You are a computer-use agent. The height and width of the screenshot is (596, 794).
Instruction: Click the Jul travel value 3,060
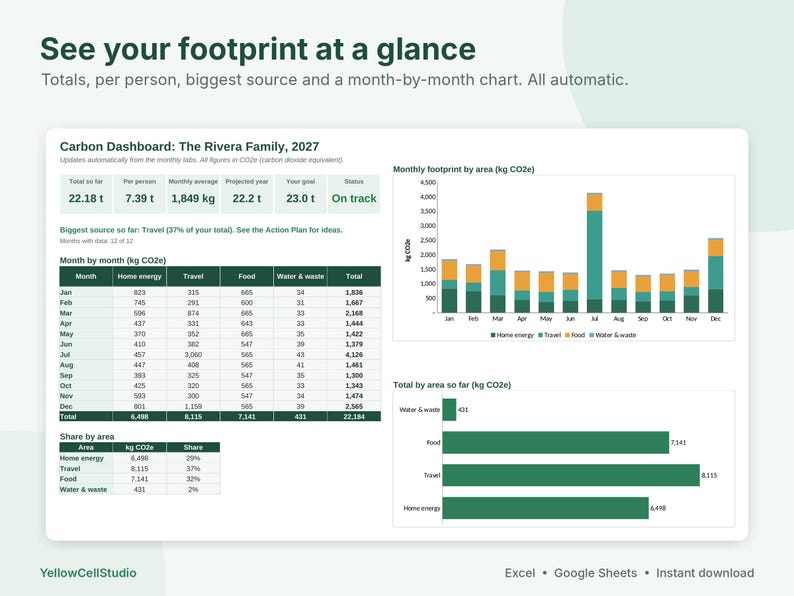(193, 354)
